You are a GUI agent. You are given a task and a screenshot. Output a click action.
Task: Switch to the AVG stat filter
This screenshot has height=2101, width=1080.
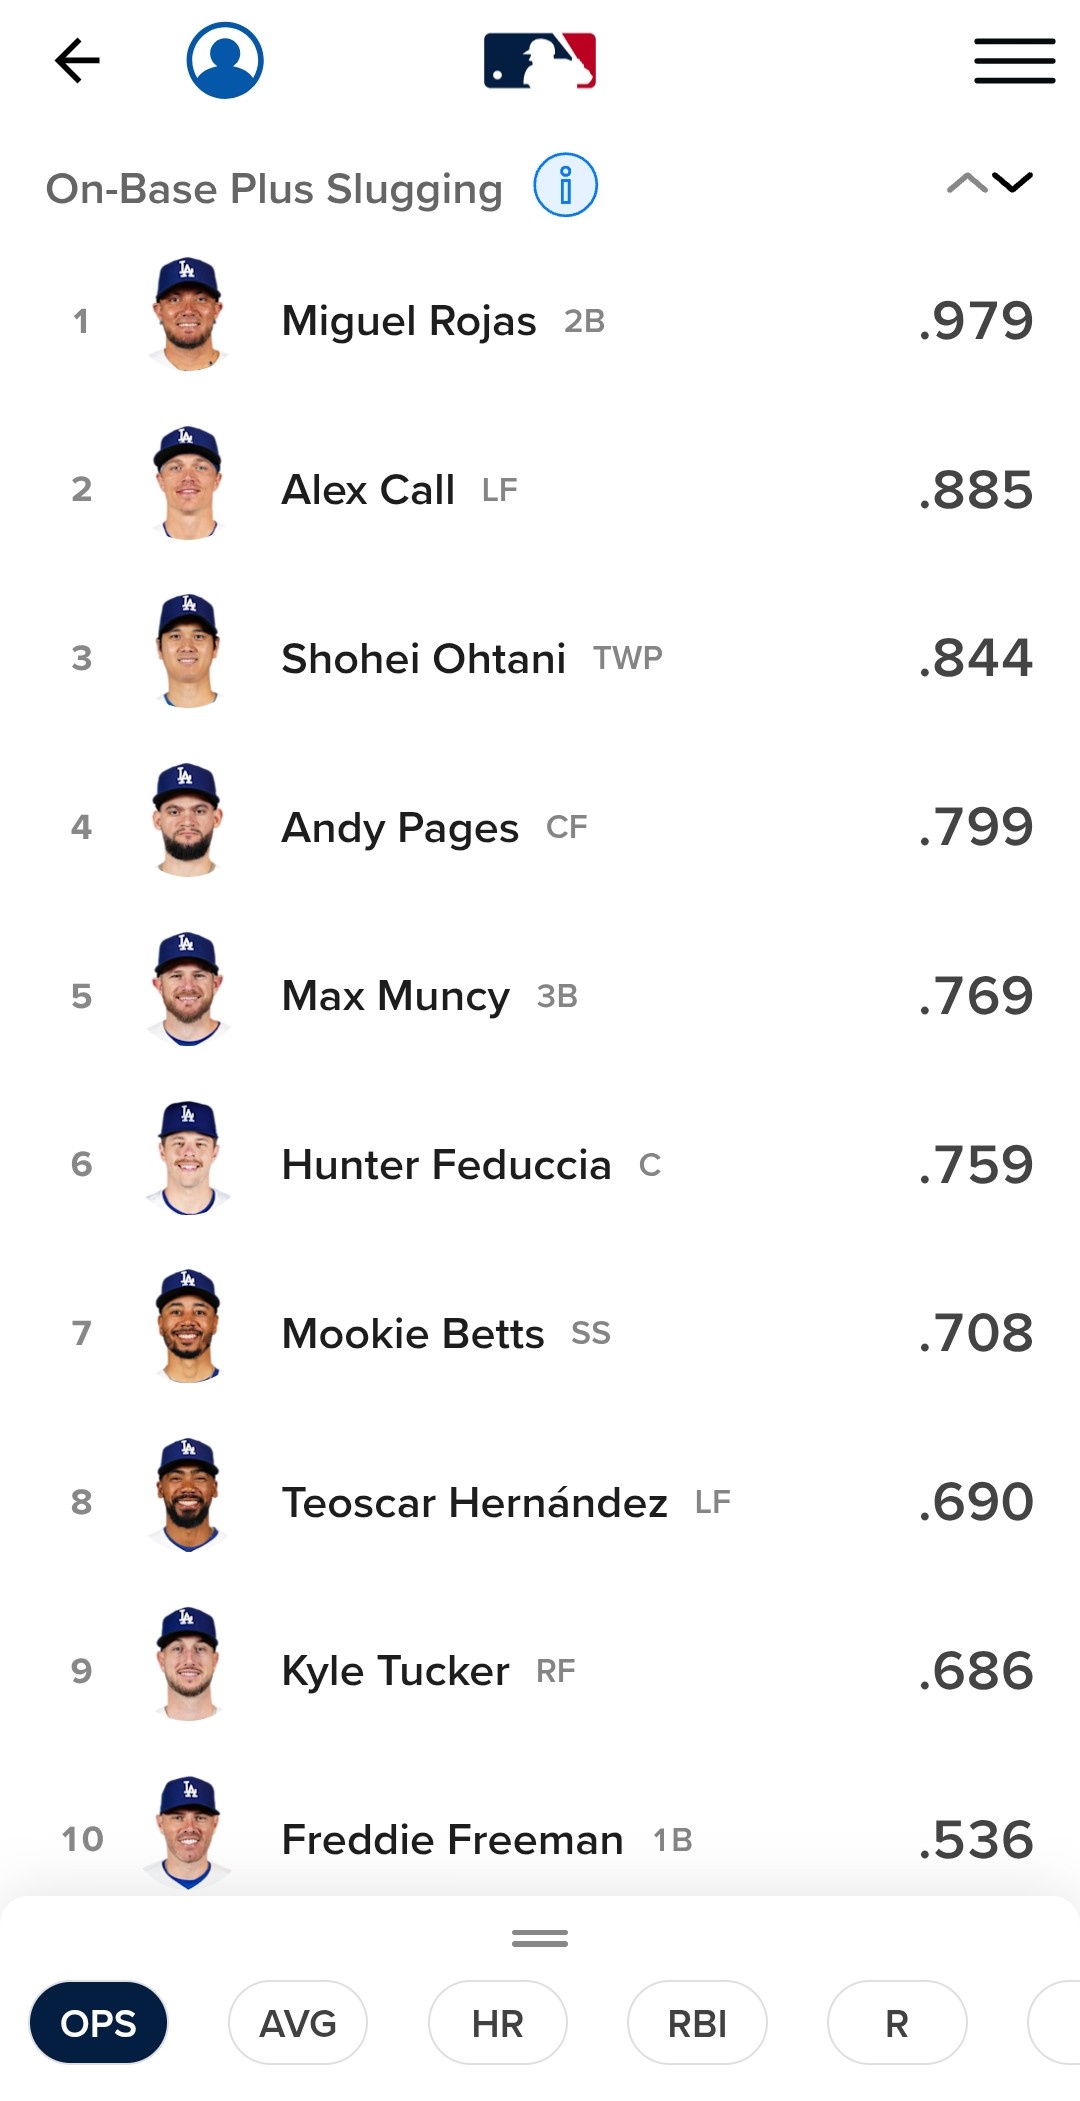[298, 2023]
